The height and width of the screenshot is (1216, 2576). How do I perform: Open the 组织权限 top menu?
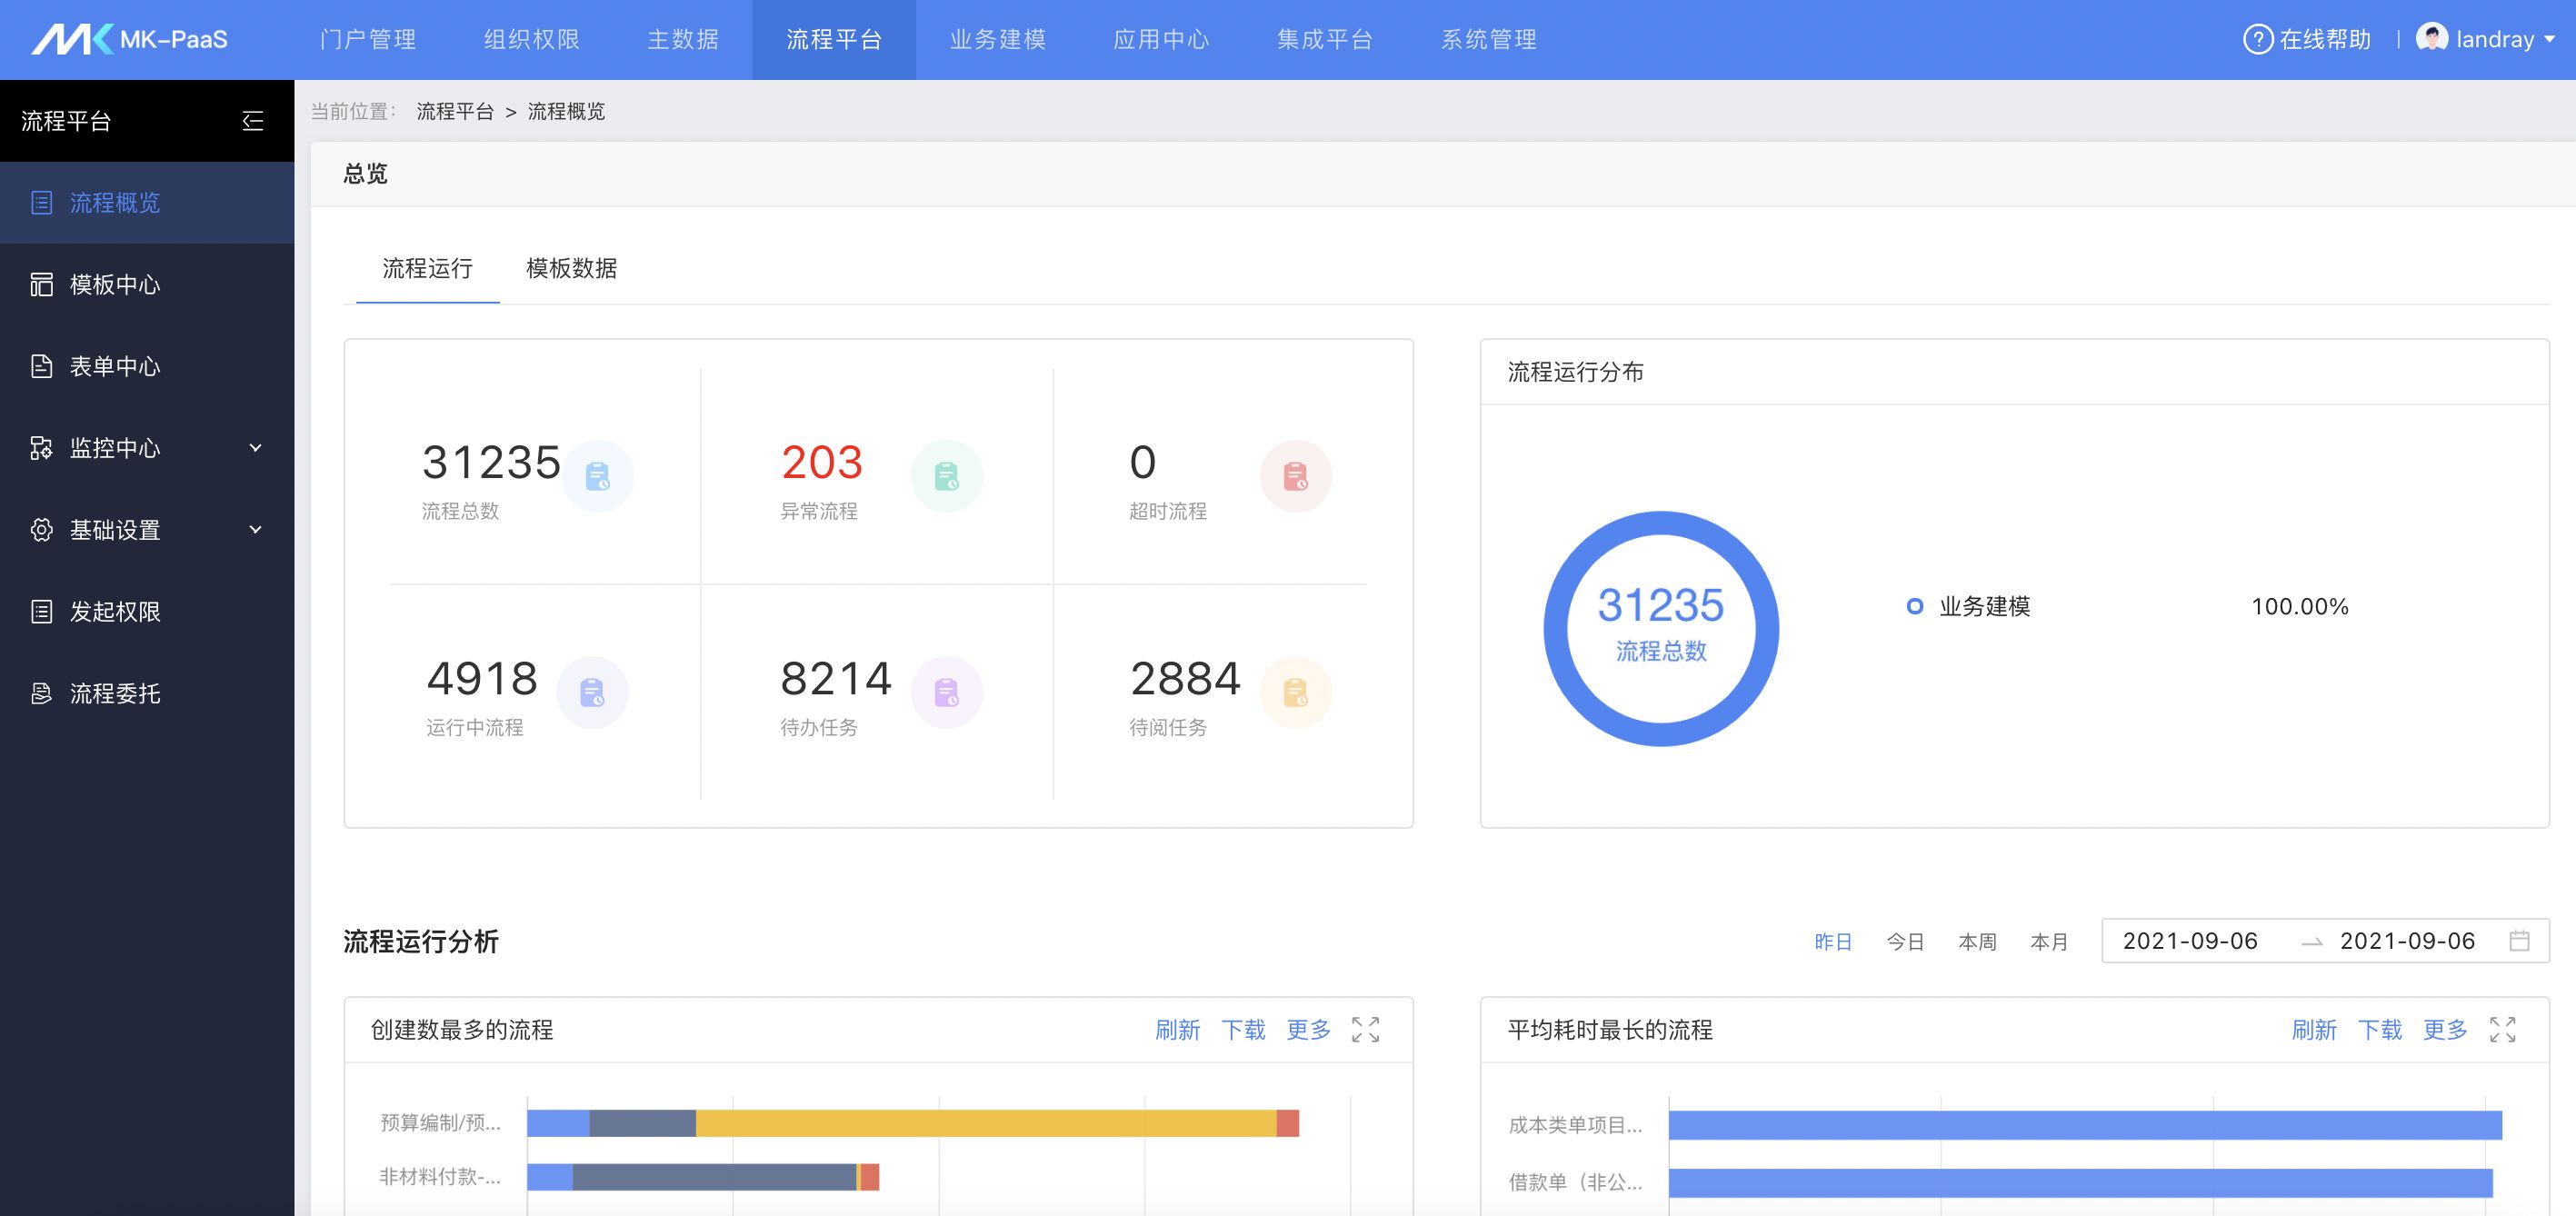tap(532, 39)
